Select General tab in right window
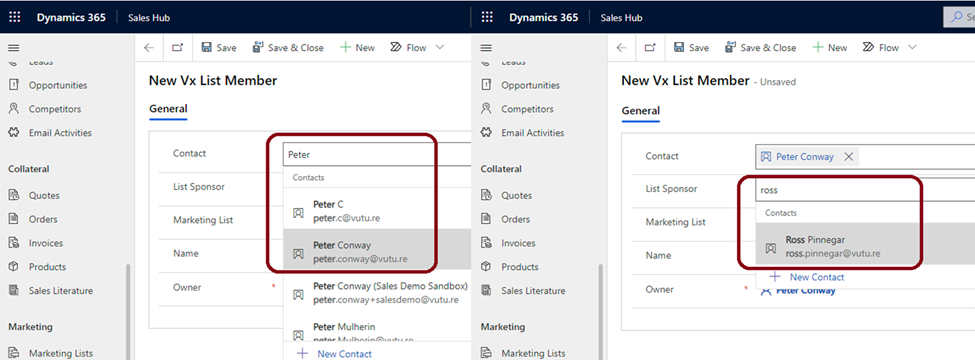The width and height of the screenshot is (975, 360). pyautogui.click(x=640, y=111)
